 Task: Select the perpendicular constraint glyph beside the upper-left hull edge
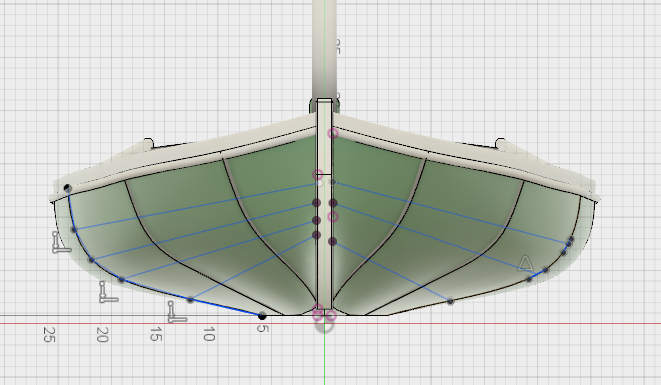(62, 242)
